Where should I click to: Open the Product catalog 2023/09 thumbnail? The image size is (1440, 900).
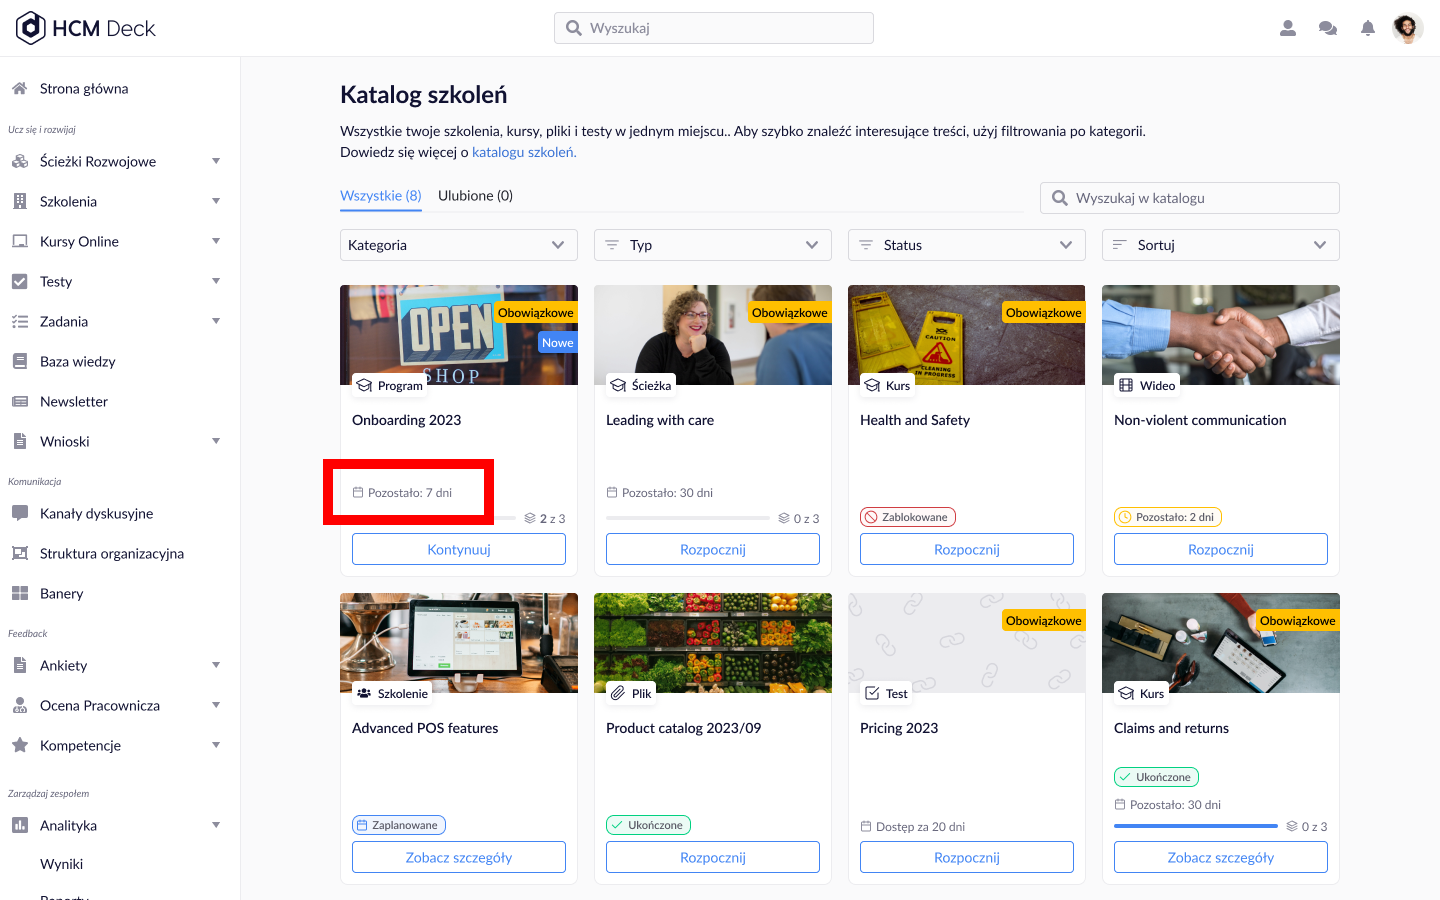pos(713,643)
